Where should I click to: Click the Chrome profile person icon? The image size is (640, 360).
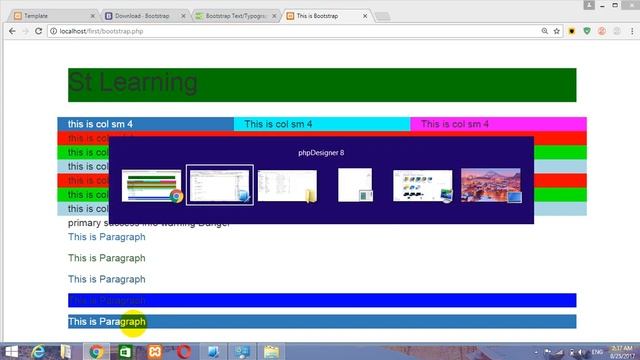(x=589, y=5)
